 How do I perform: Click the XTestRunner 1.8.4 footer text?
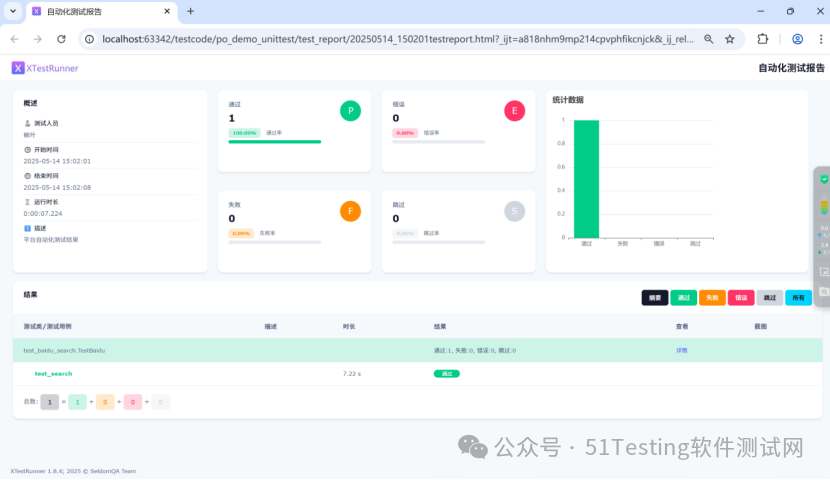tap(73, 471)
